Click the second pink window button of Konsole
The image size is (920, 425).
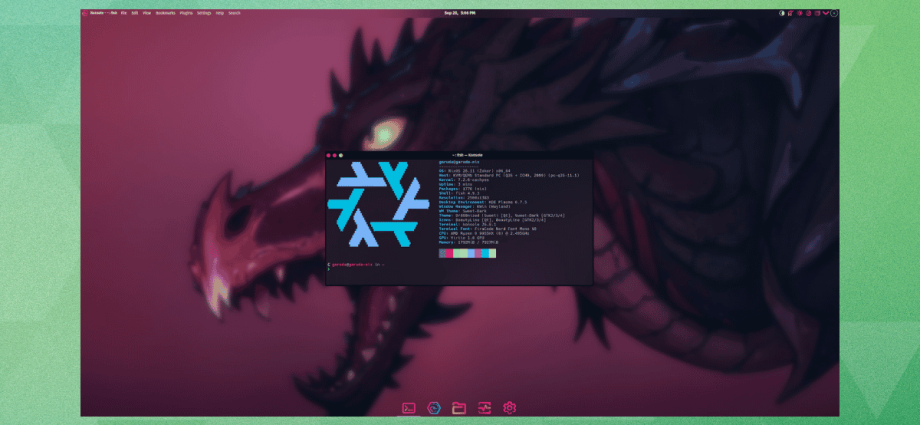pyautogui.click(x=334, y=155)
